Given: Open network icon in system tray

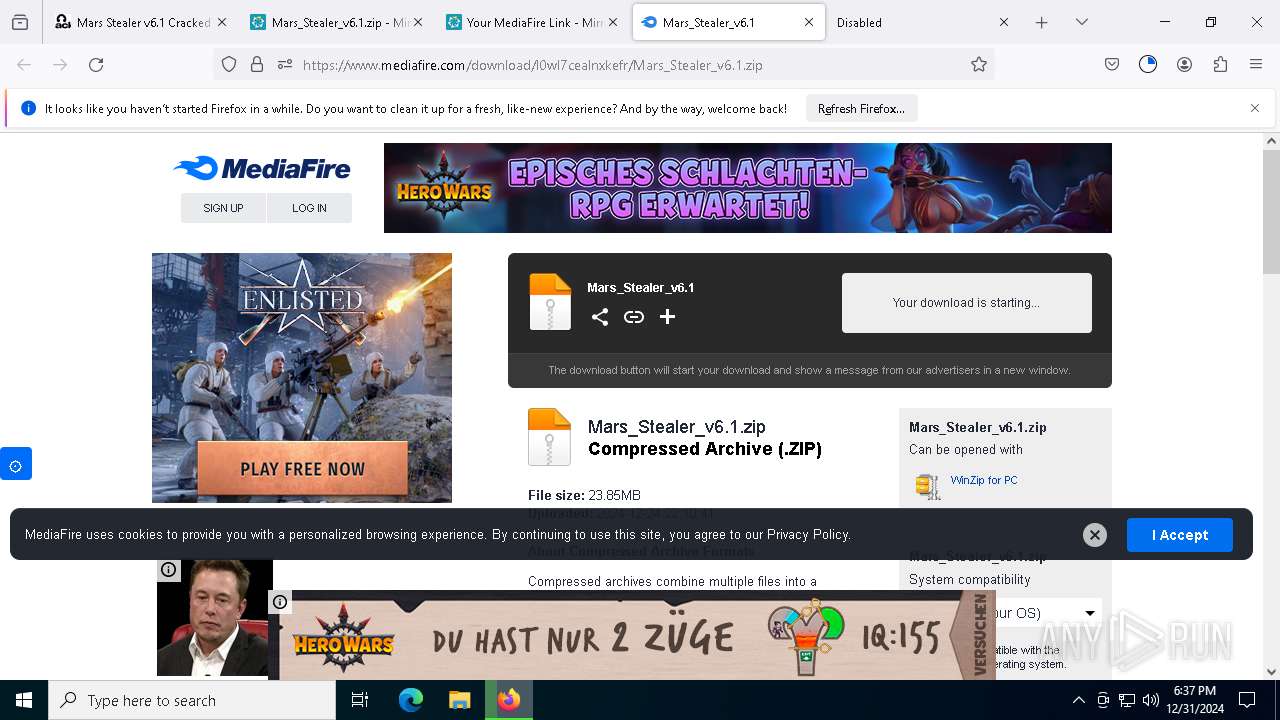Looking at the screenshot, I should pyautogui.click(x=1127, y=700).
